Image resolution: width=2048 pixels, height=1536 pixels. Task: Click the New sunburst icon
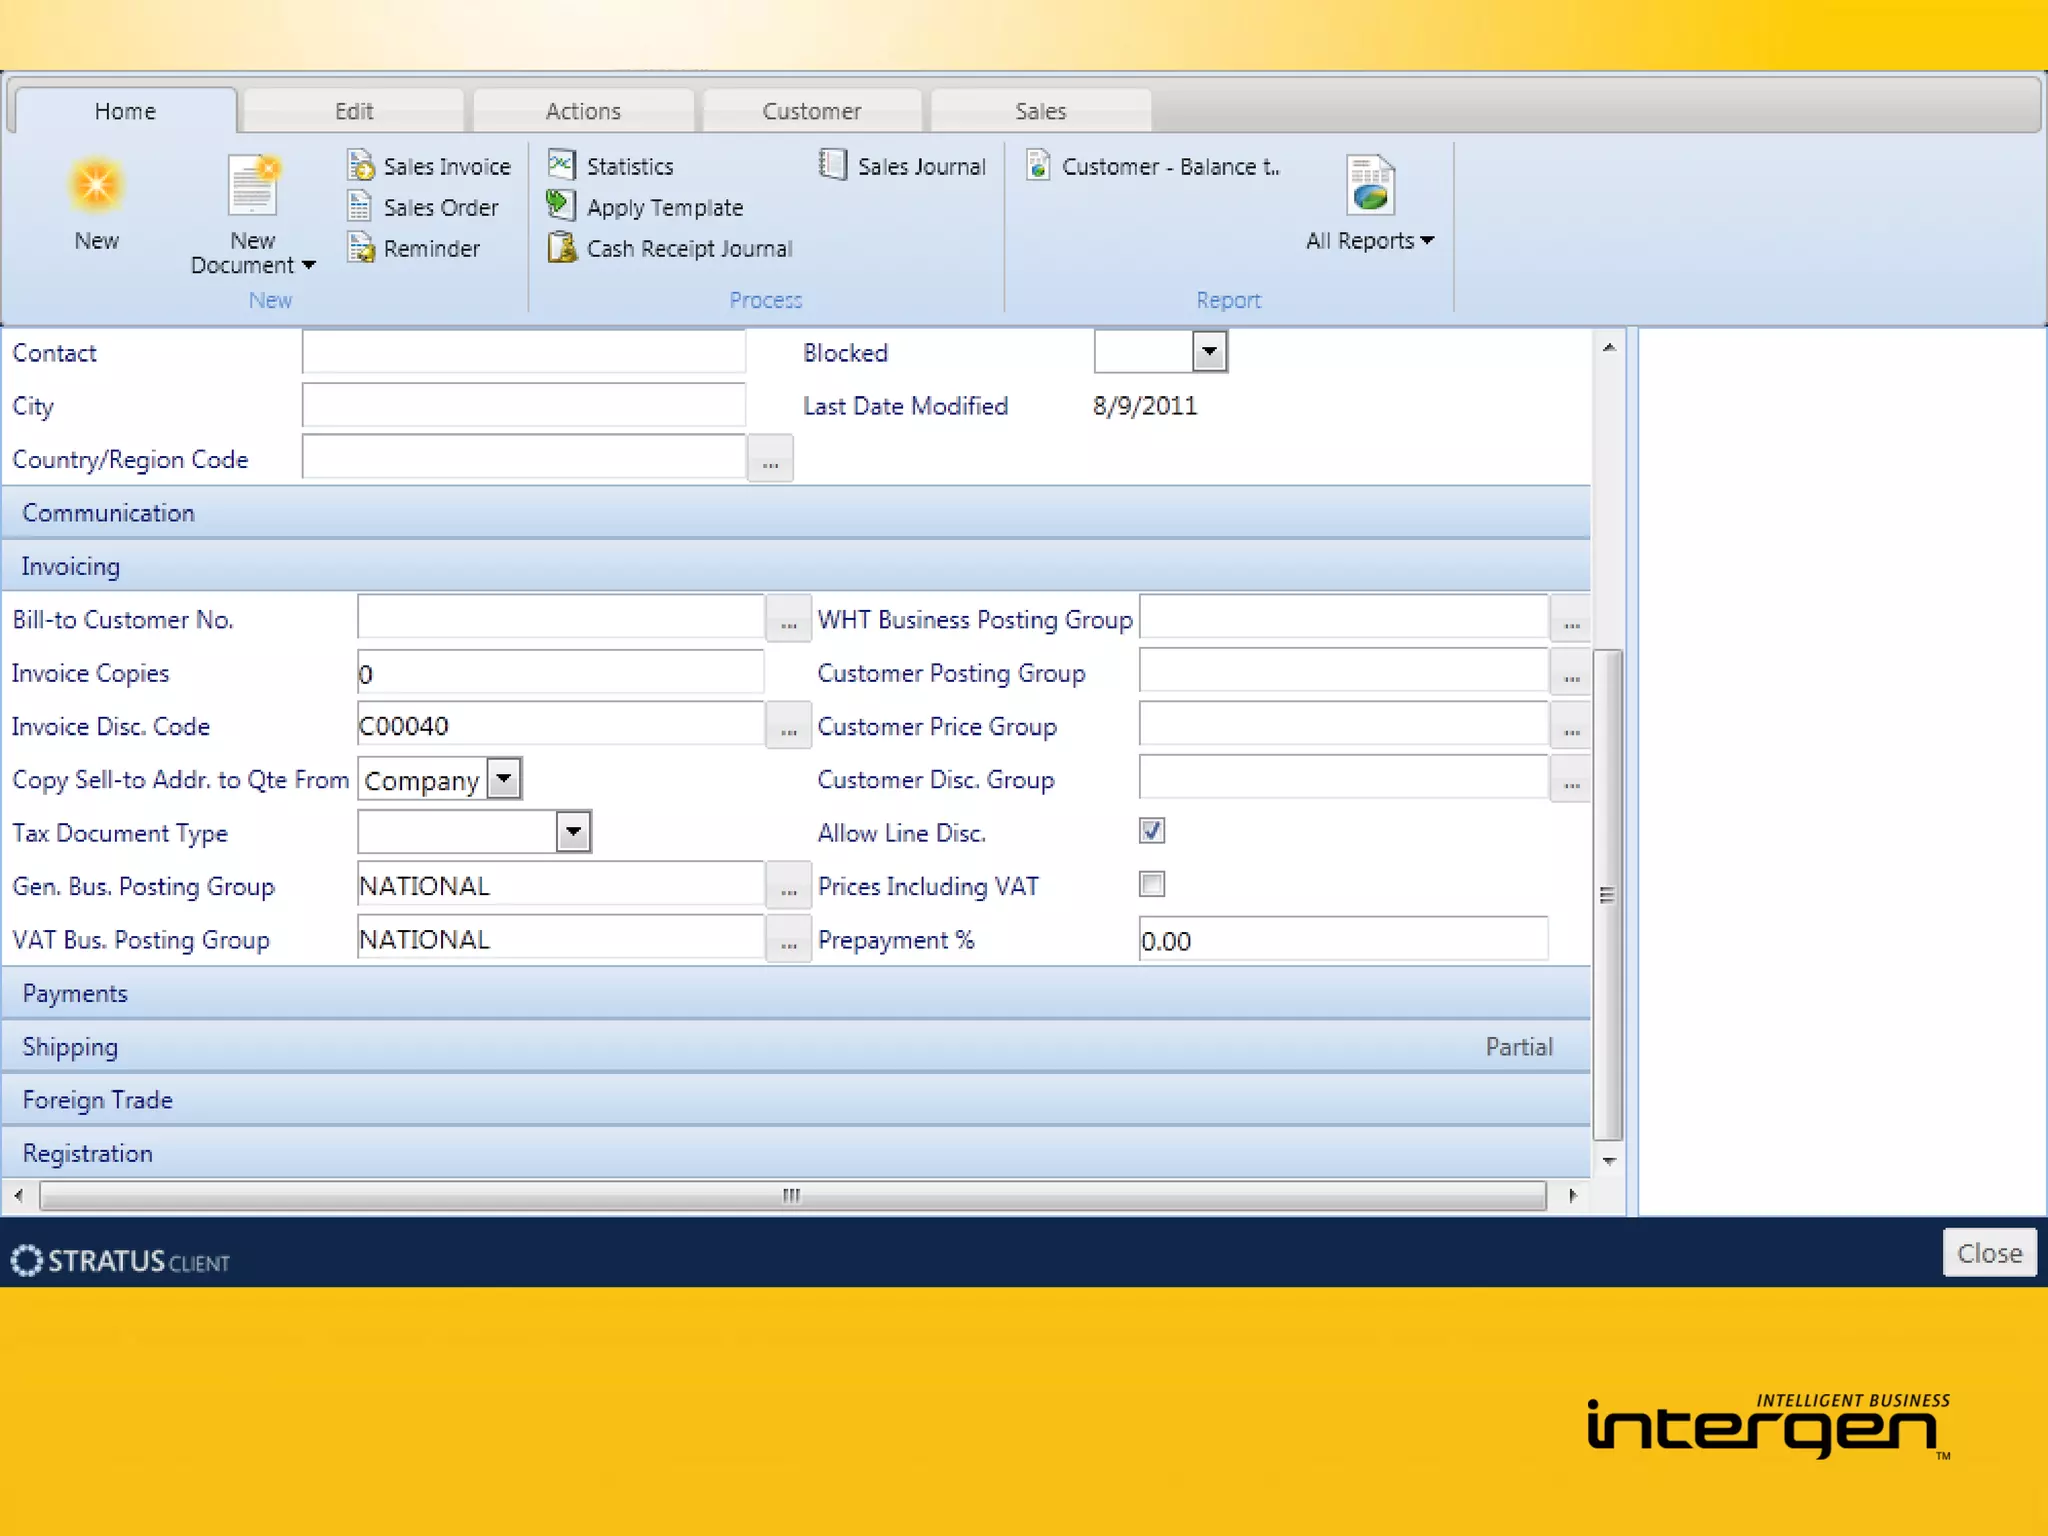coord(96,186)
